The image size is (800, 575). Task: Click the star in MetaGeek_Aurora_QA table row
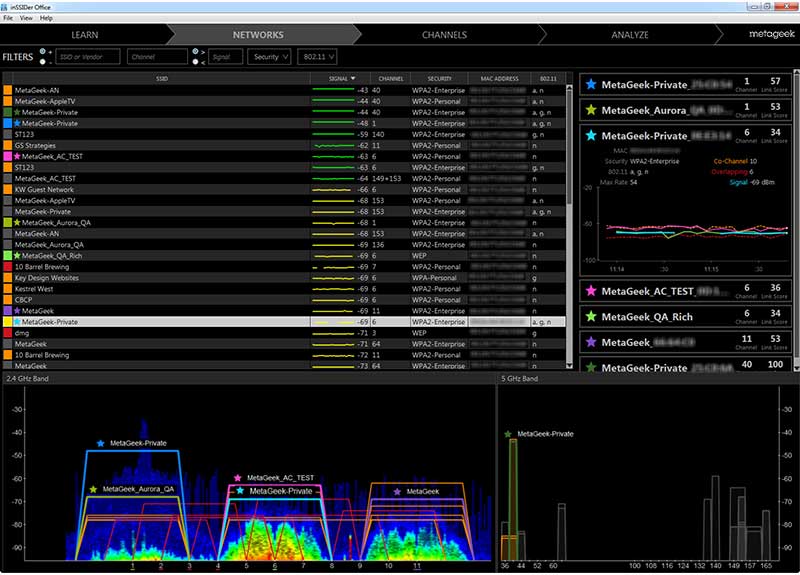(x=17, y=222)
